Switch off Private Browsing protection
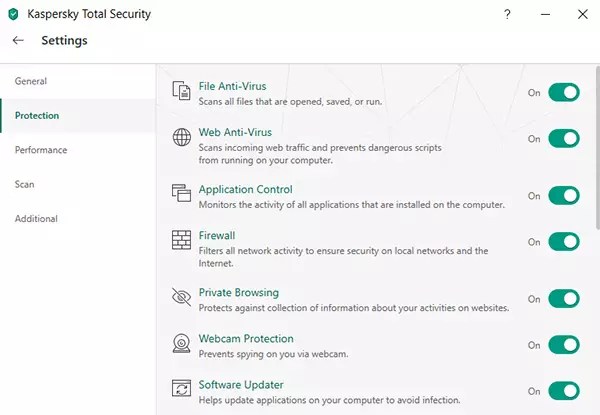The image size is (600, 415). point(563,298)
